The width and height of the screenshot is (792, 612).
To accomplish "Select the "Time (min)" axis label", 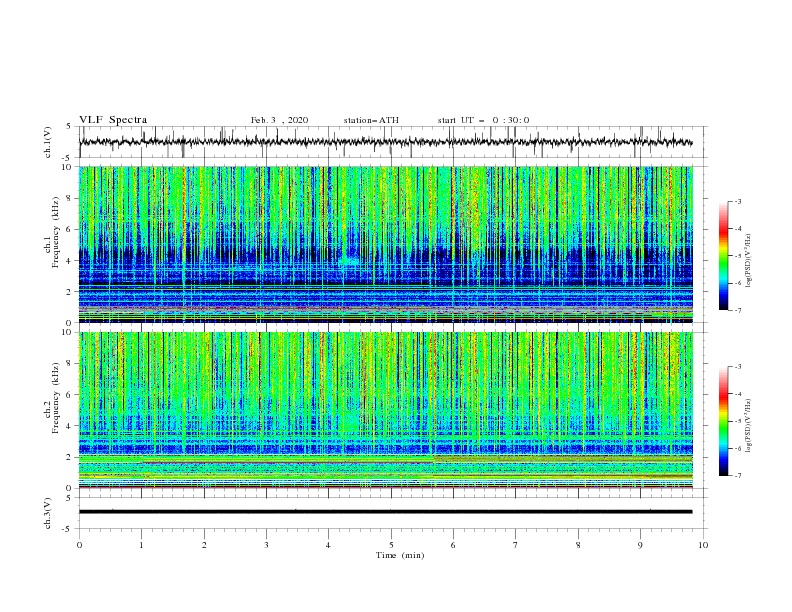I will tap(400, 555).
